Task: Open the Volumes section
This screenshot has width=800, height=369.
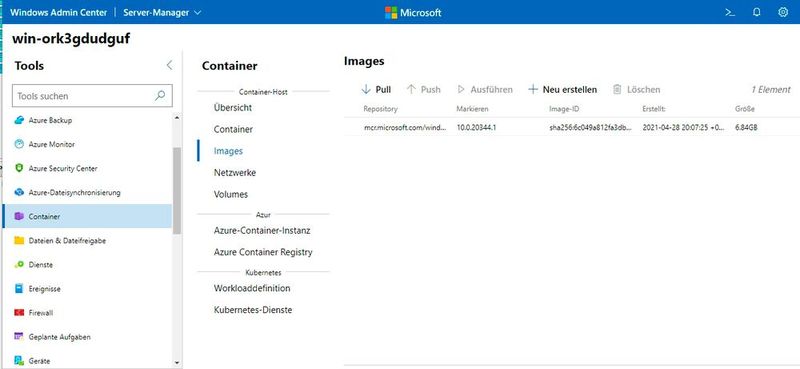Action: [231, 194]
